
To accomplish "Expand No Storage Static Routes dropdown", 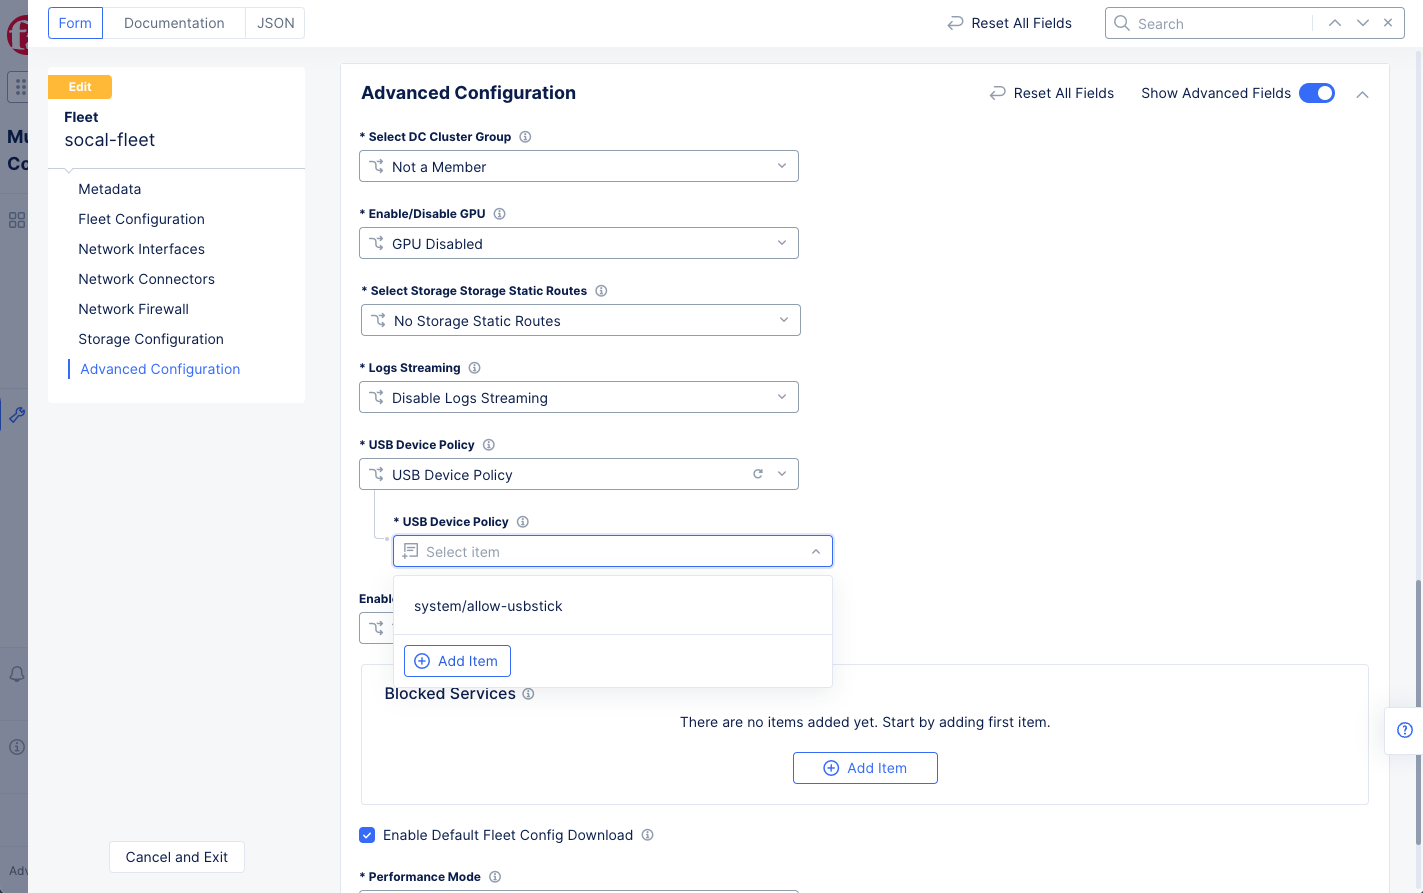I will (581, 320).
